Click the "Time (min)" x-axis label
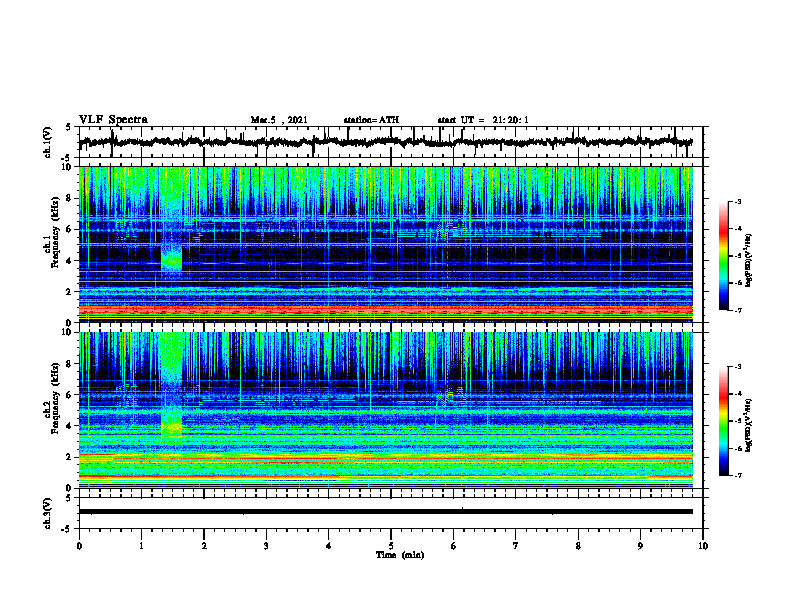 point(400,555)
